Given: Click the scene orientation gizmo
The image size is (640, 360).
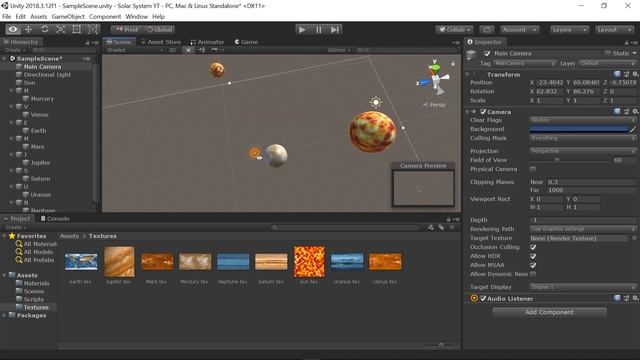Looking at the screenshot, I should [435, 78].
